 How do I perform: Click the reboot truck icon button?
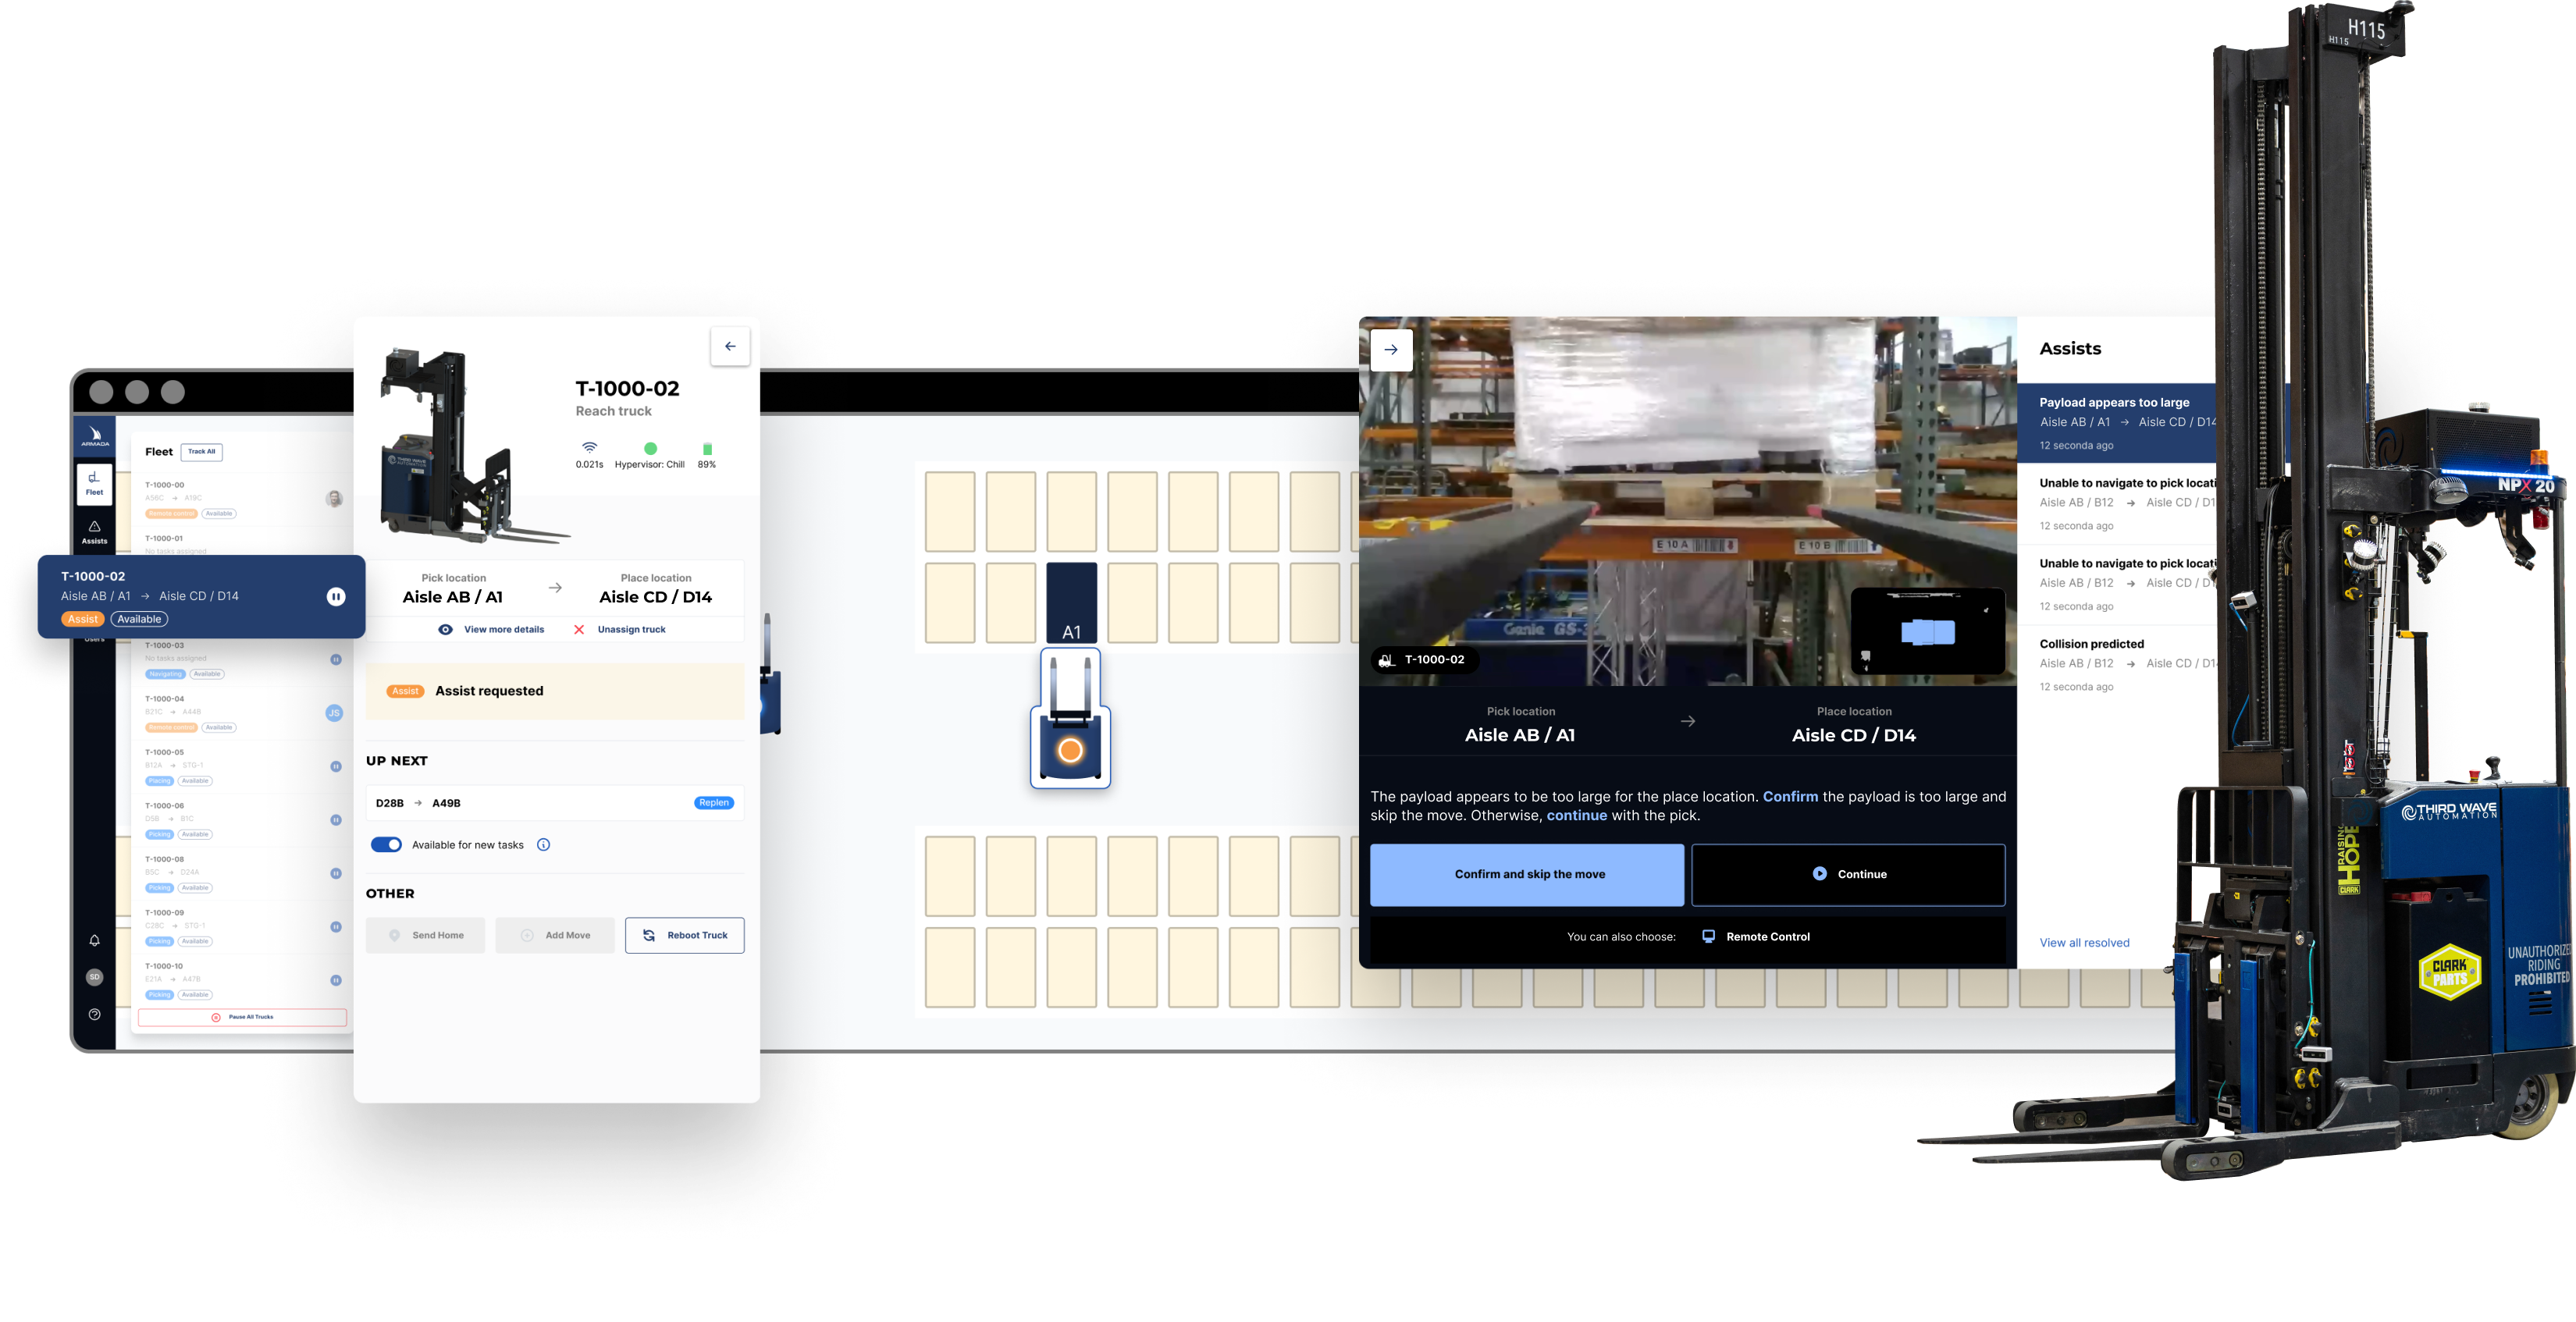647,936
